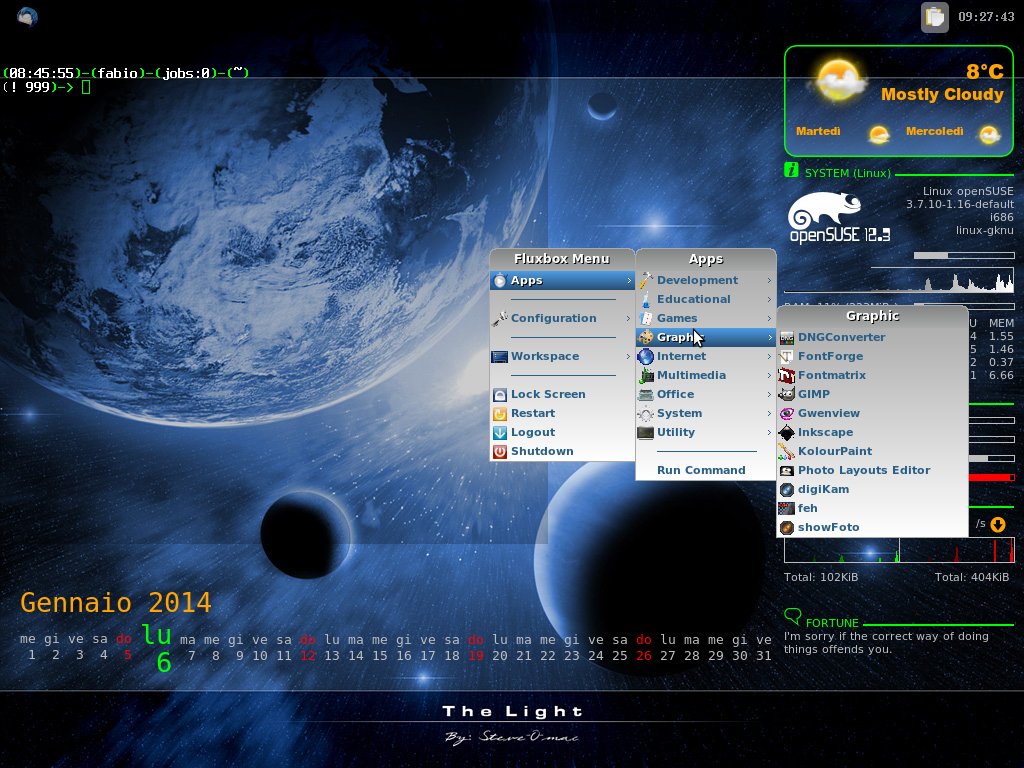
Task: Click the Development hammer icon
Action: pos(646,280)
